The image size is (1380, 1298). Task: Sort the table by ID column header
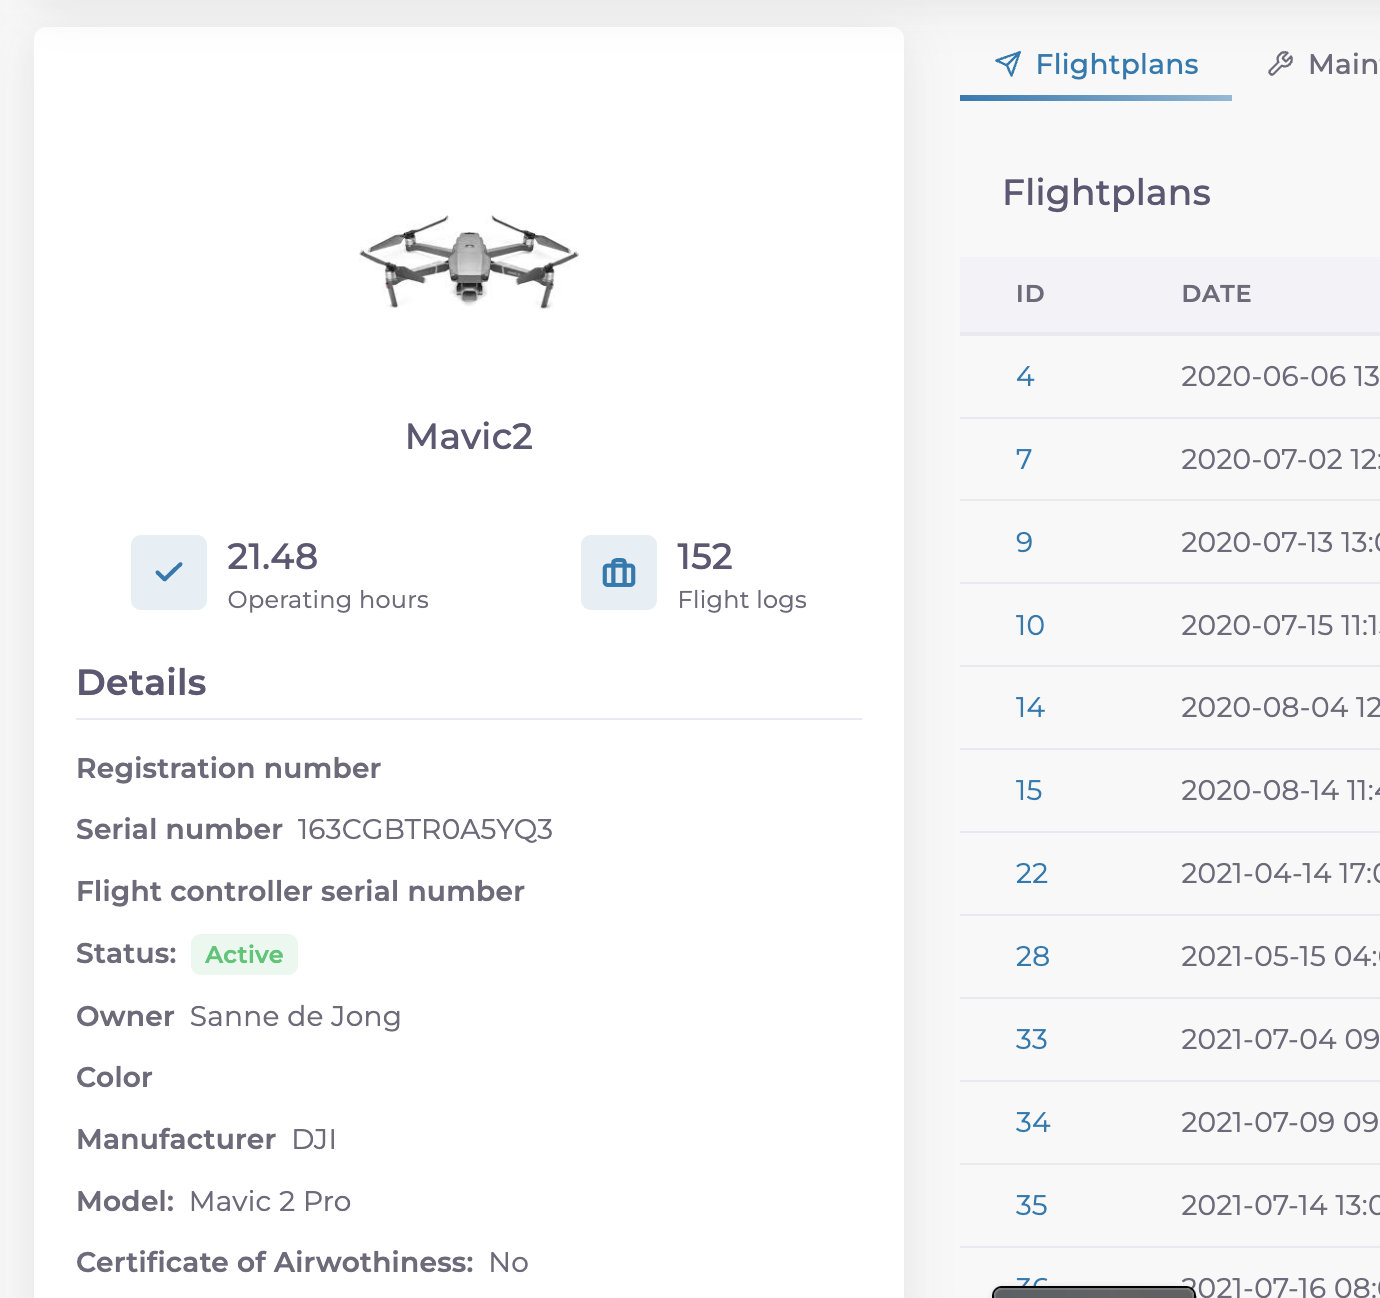coord(1030,294)
